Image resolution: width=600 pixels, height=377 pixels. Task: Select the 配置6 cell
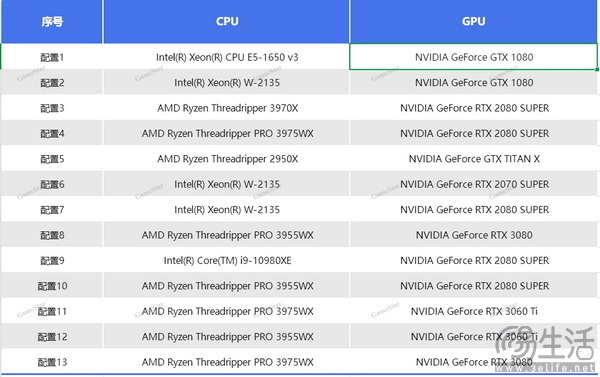52,184
